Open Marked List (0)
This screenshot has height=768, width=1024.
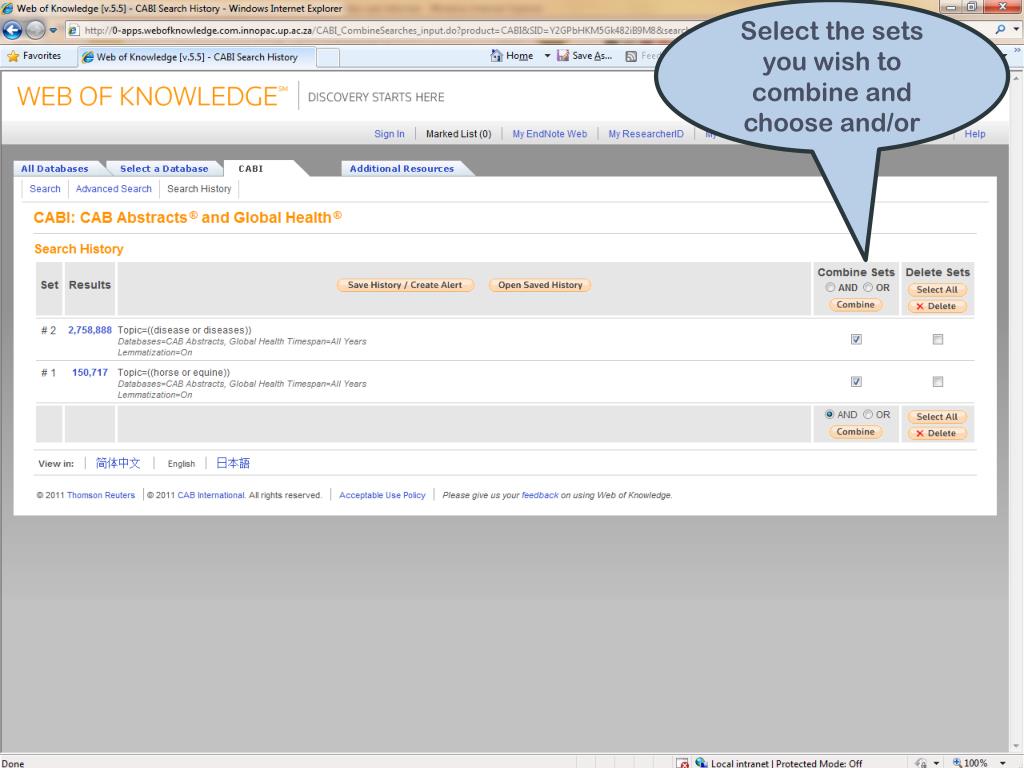[x=458, y=134]
